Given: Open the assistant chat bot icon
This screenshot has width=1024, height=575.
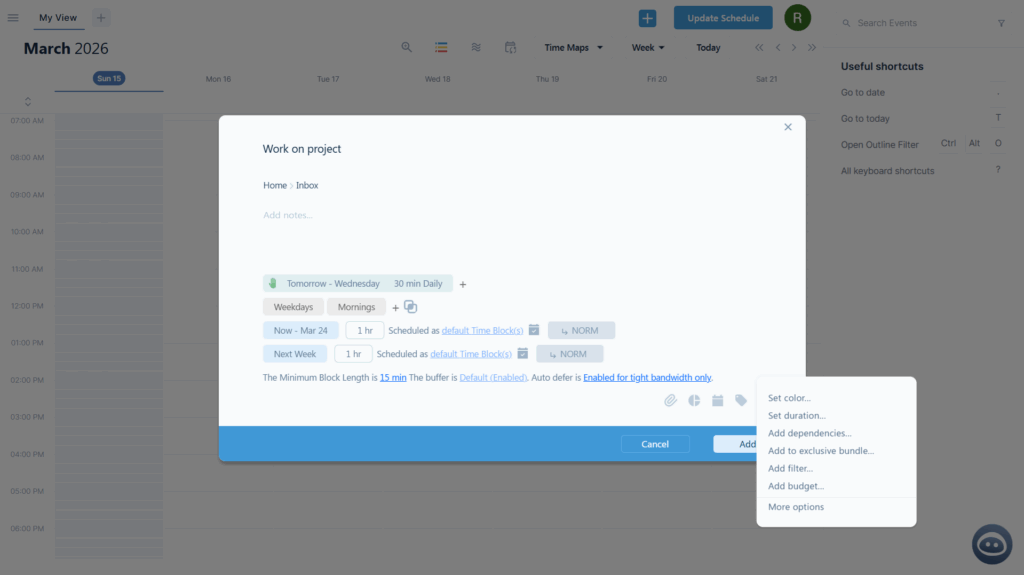Looking at the screenshot, I should click(x=991, y=544).
